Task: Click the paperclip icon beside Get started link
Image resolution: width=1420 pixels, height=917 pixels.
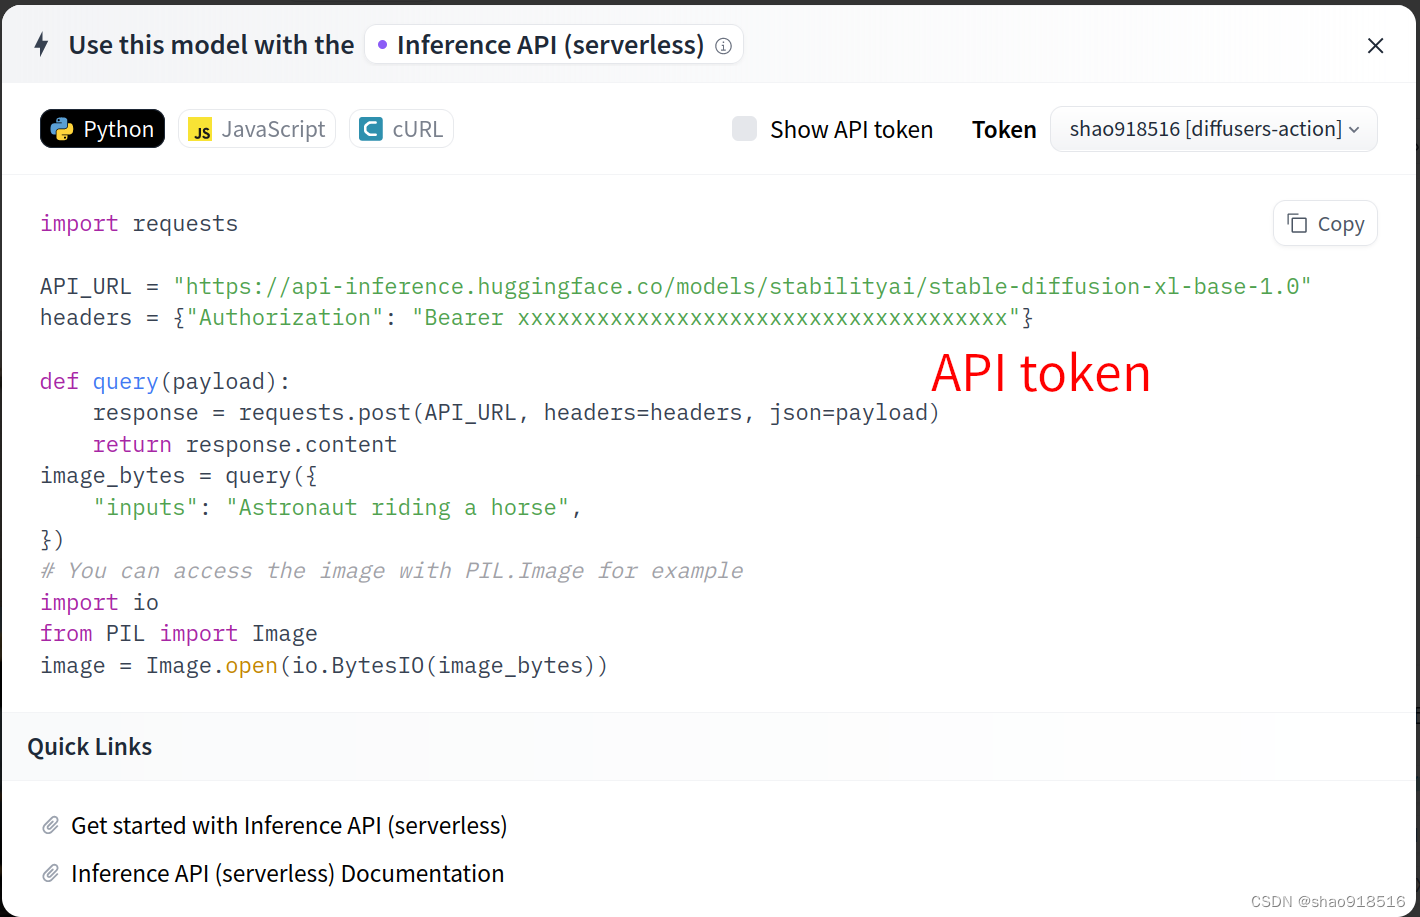Action: point(50,825)
